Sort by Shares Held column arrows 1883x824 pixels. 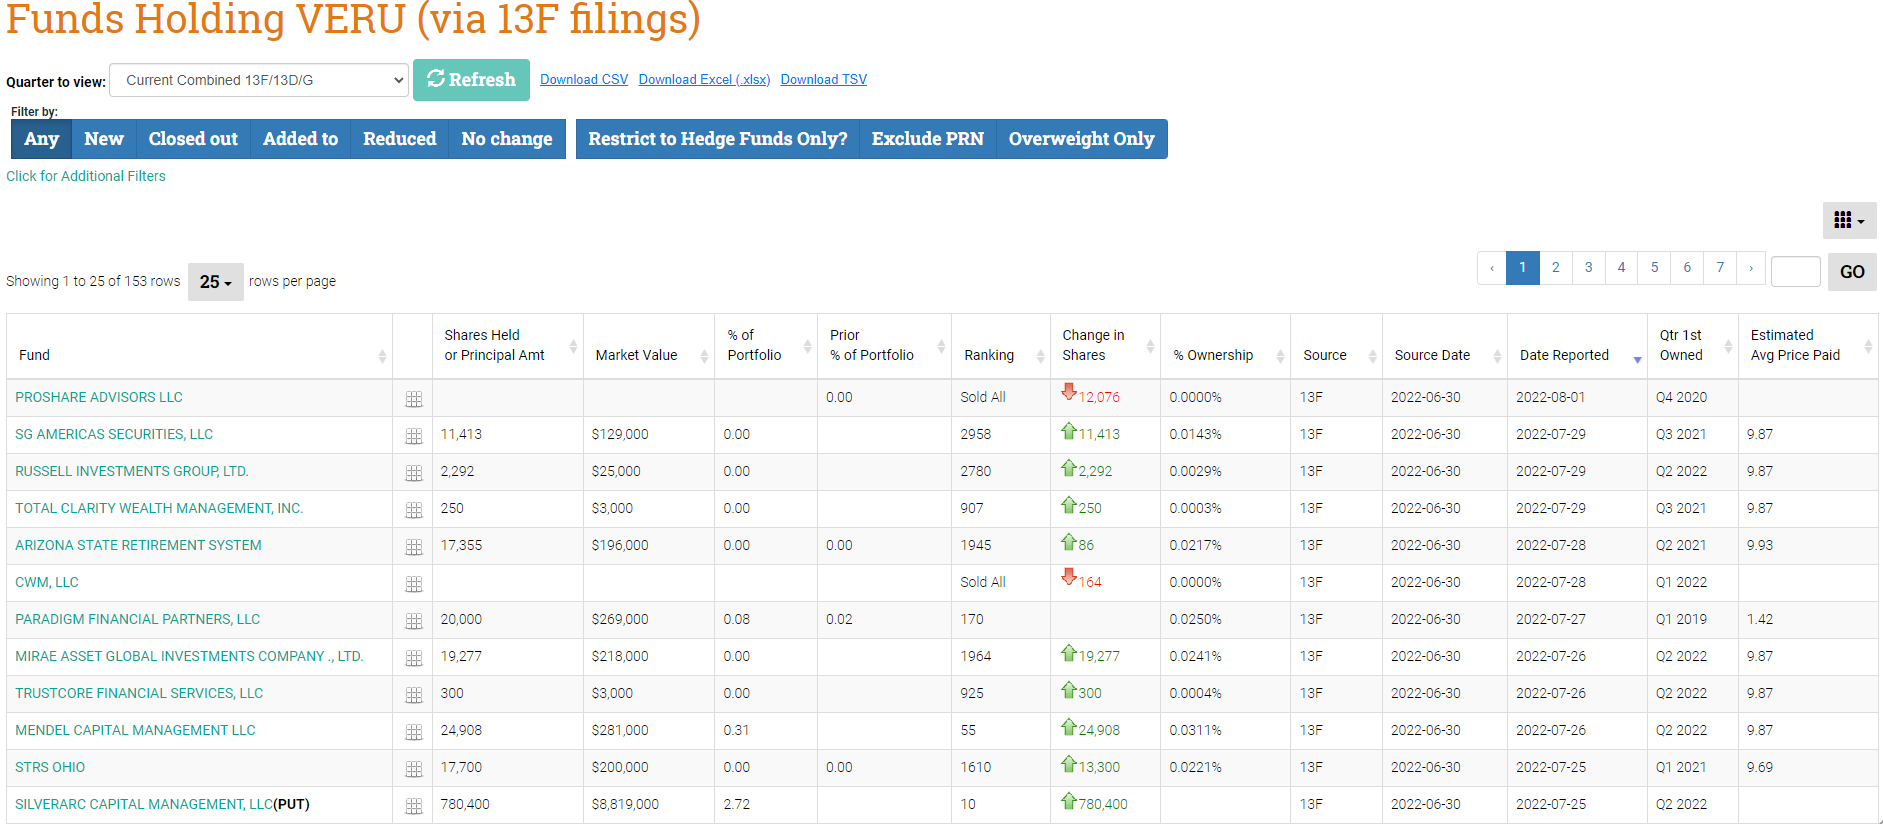[573, 346]
